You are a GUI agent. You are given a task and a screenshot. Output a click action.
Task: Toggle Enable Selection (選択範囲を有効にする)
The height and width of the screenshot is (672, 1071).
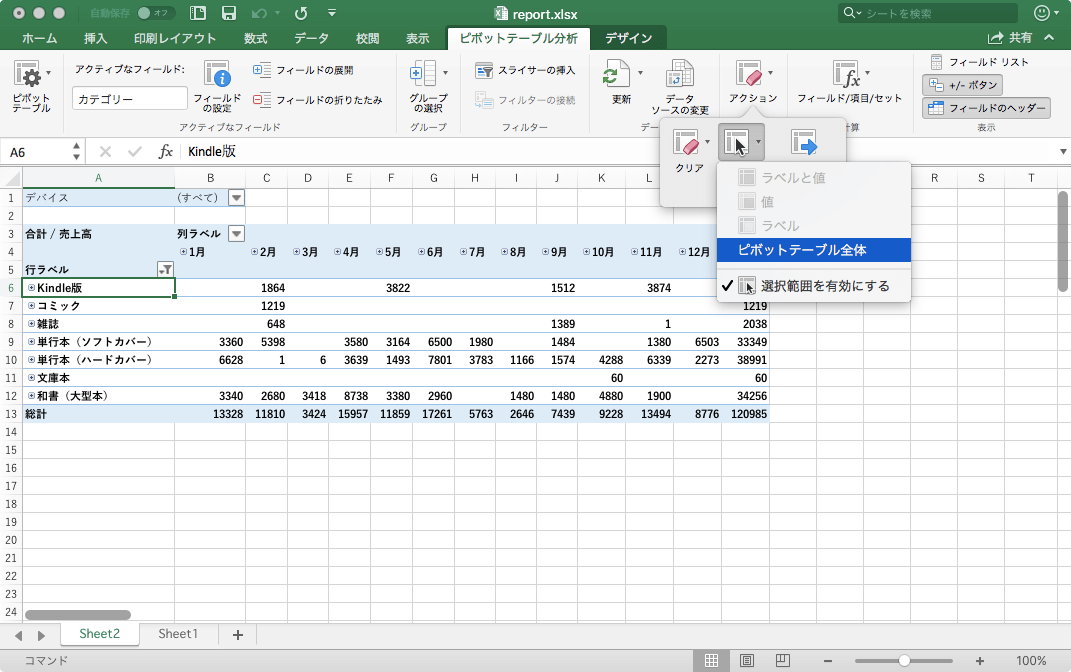coord(813,286)
